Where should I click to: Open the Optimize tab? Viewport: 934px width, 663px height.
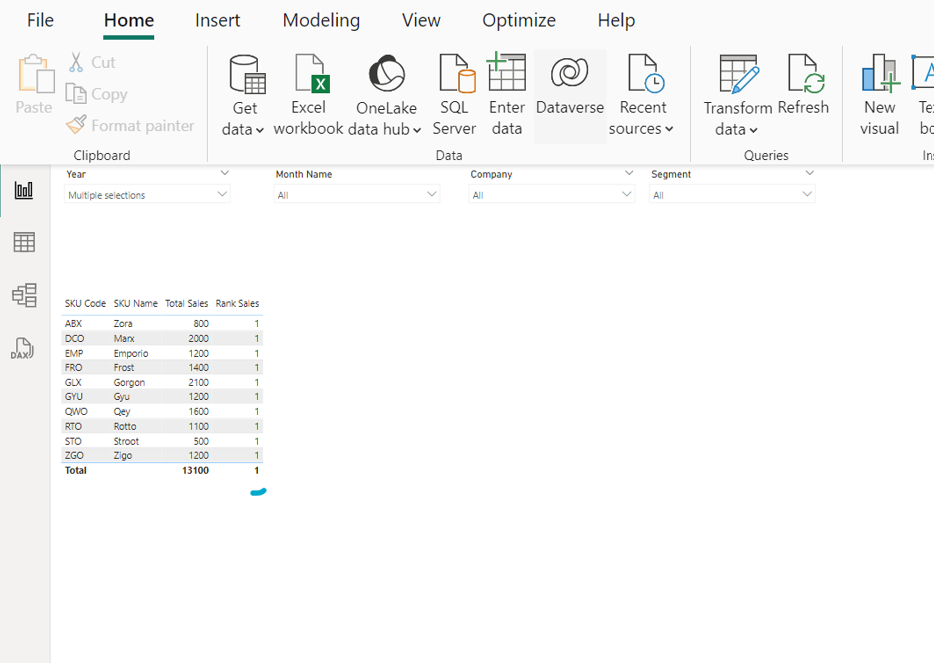coord(519,20)
